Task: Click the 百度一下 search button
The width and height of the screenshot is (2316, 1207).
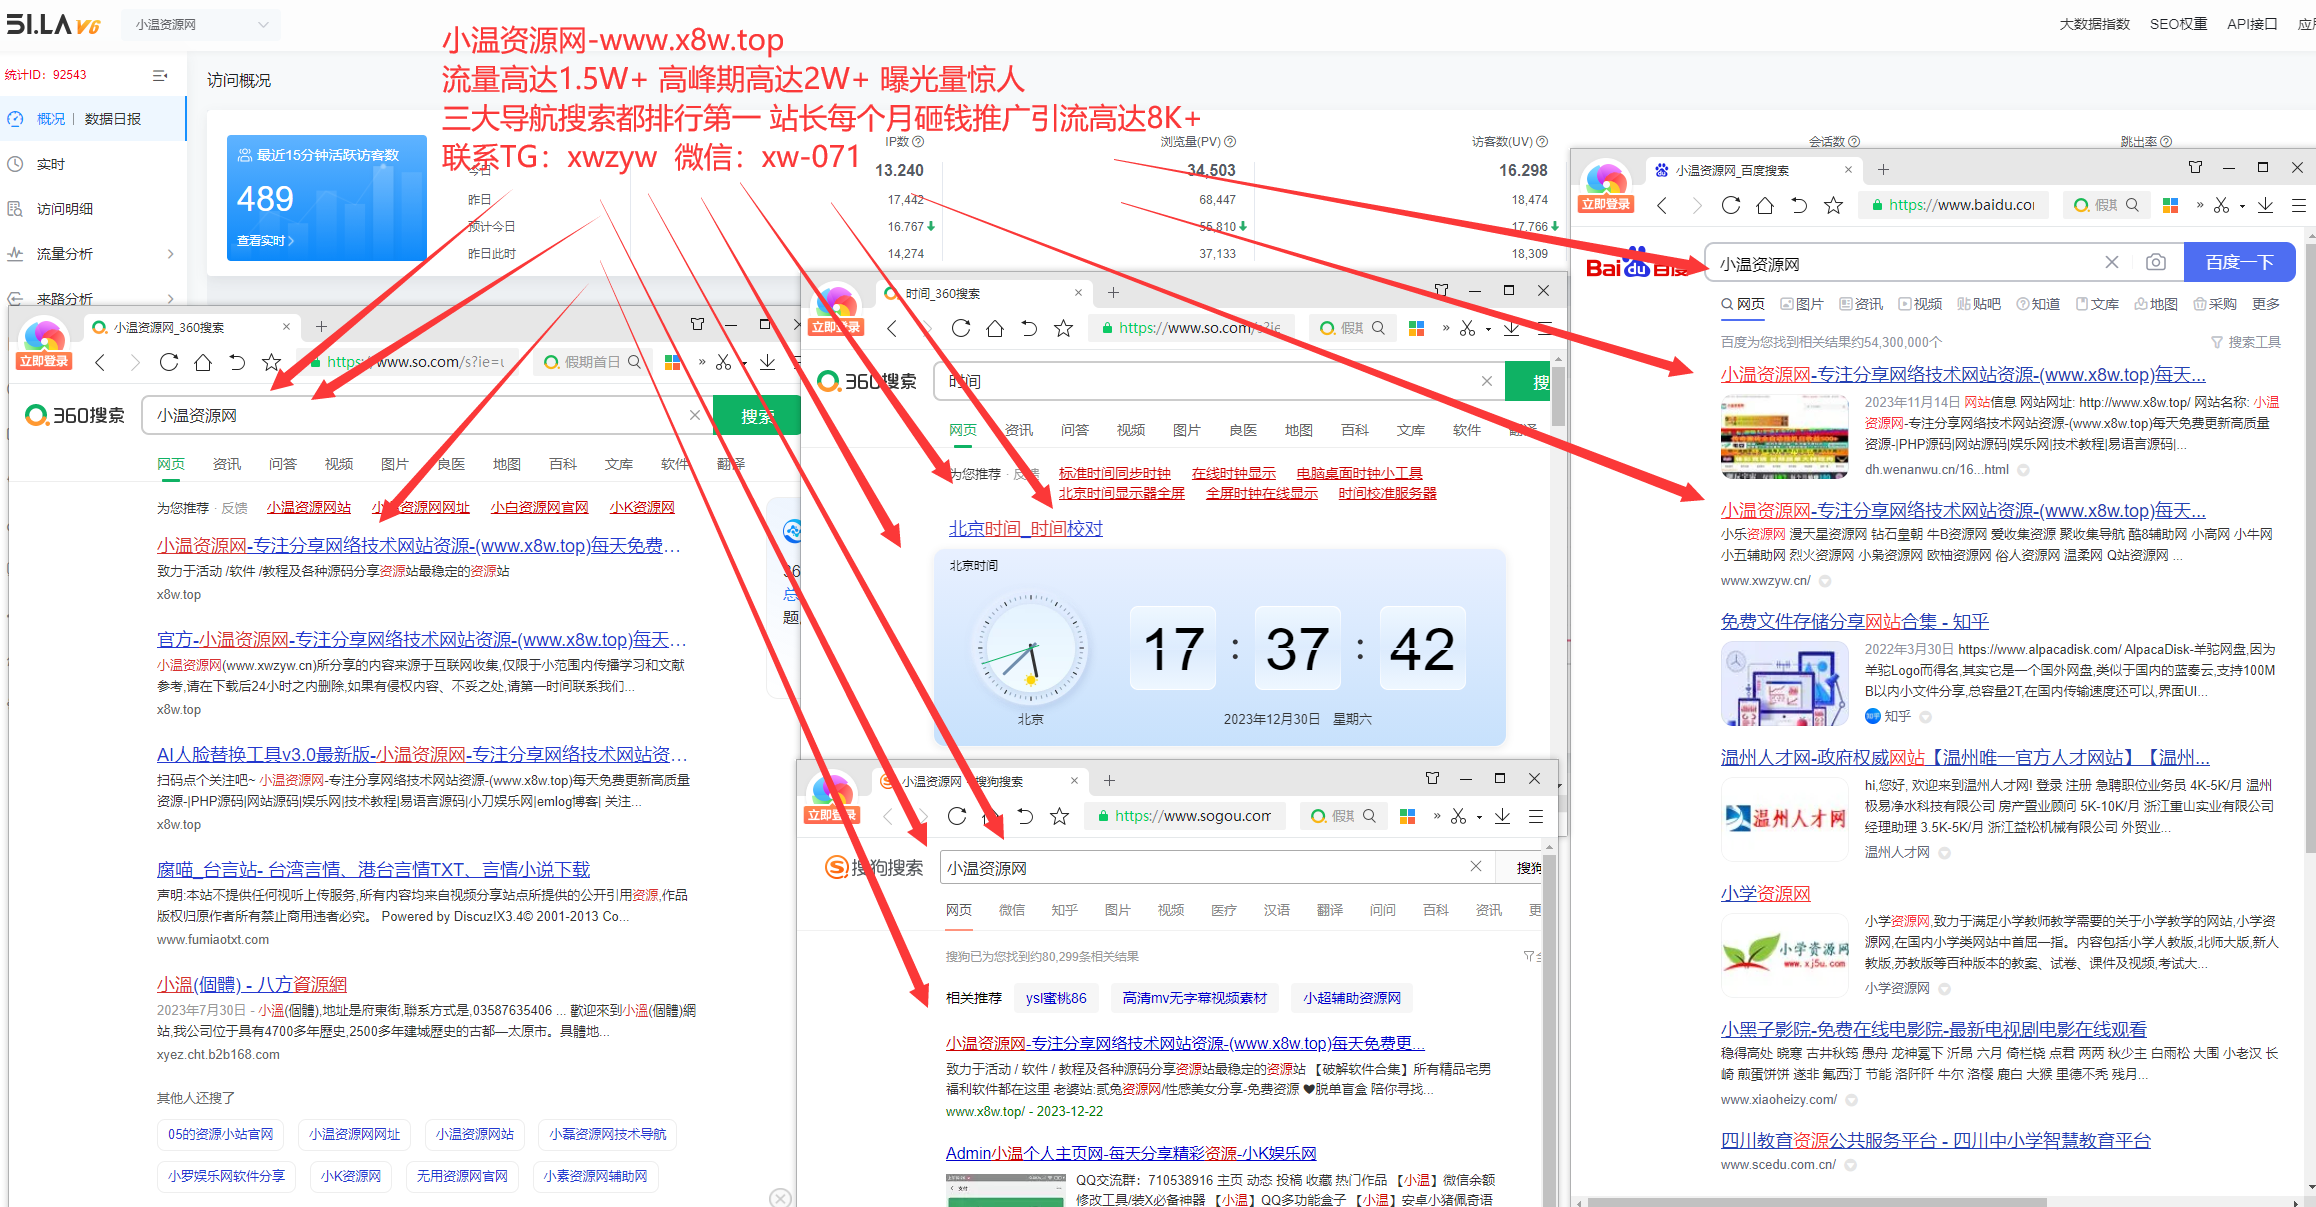Action: pos(2239,263)
